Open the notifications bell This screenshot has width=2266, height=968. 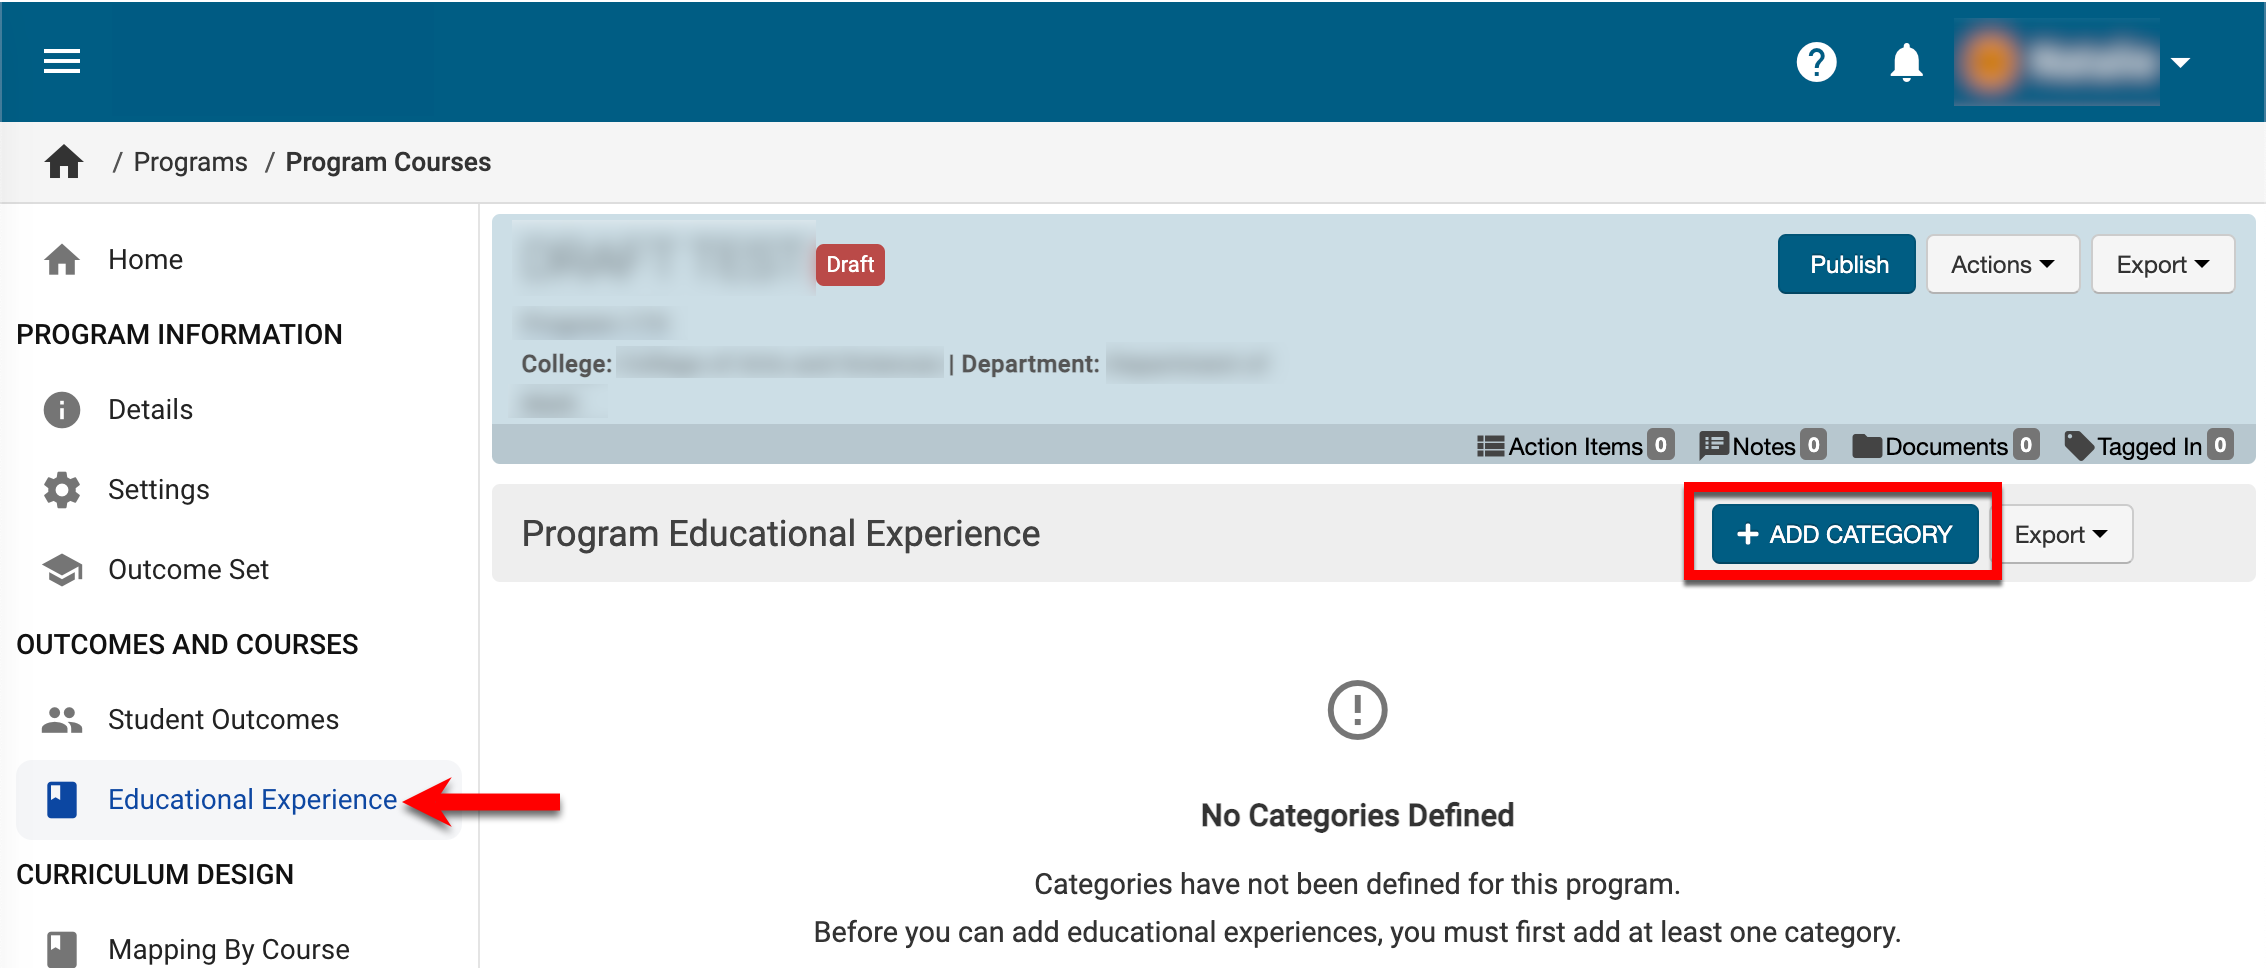click(1906, 62)
